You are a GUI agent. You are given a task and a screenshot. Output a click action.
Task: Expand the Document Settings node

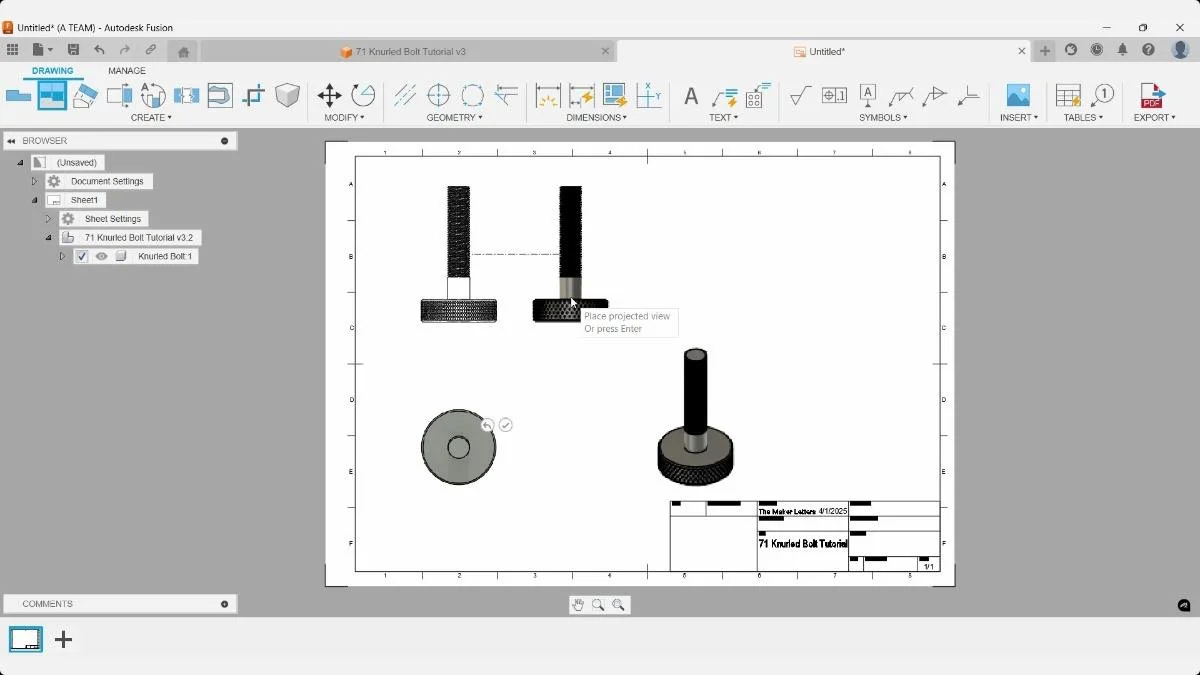[34, 181]
